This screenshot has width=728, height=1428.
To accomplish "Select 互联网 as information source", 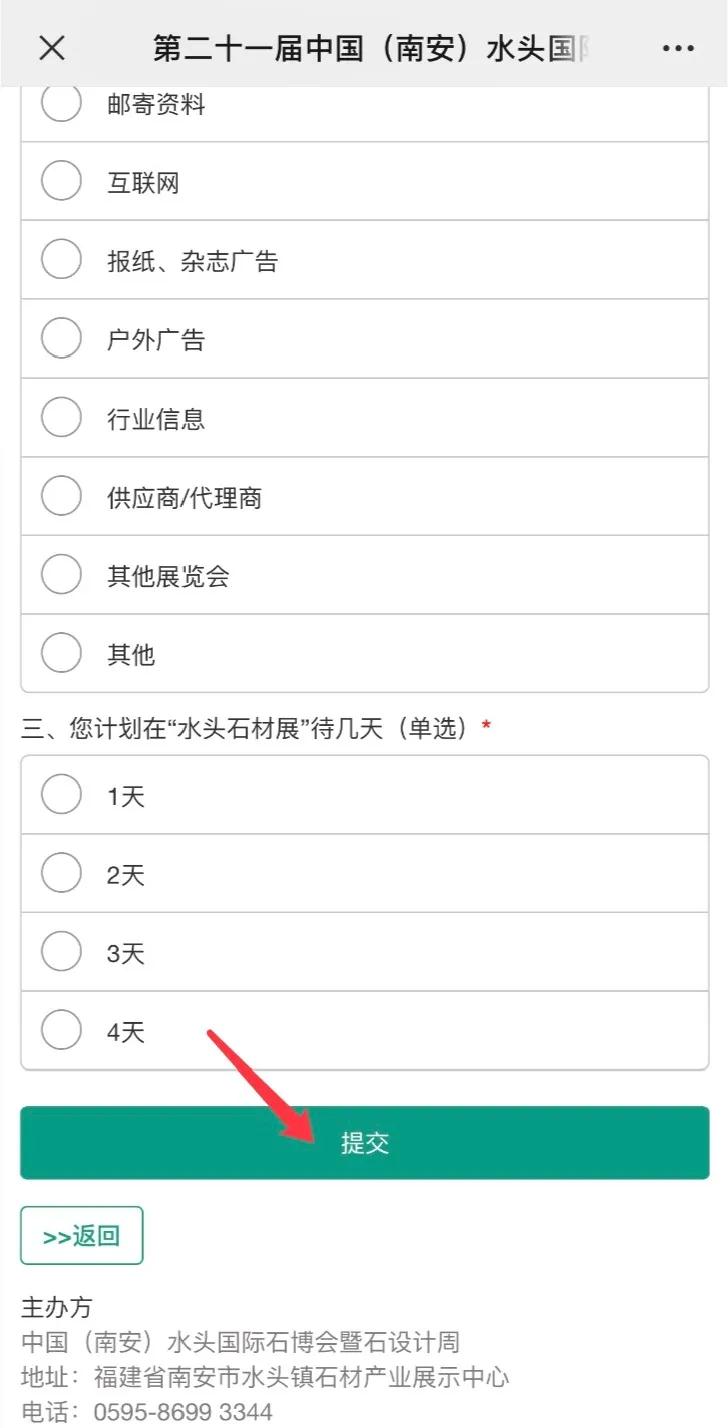I will point(61,180).
